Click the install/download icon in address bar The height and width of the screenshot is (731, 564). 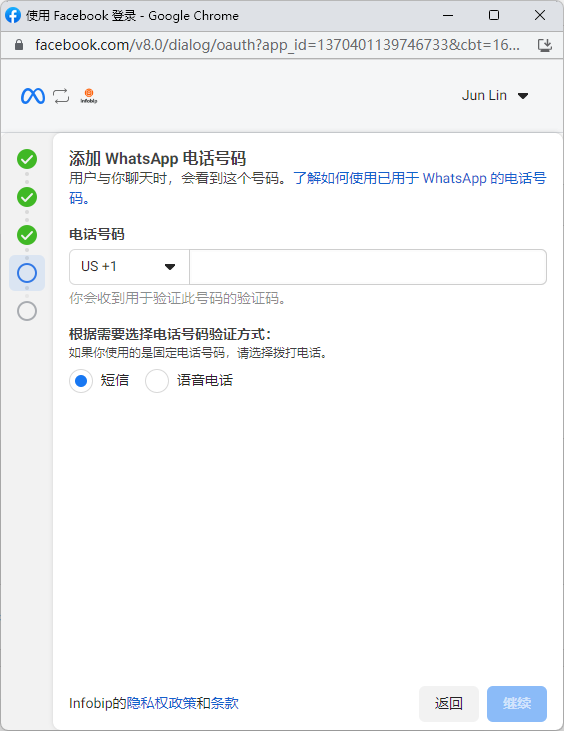click(x=544, y=45)
